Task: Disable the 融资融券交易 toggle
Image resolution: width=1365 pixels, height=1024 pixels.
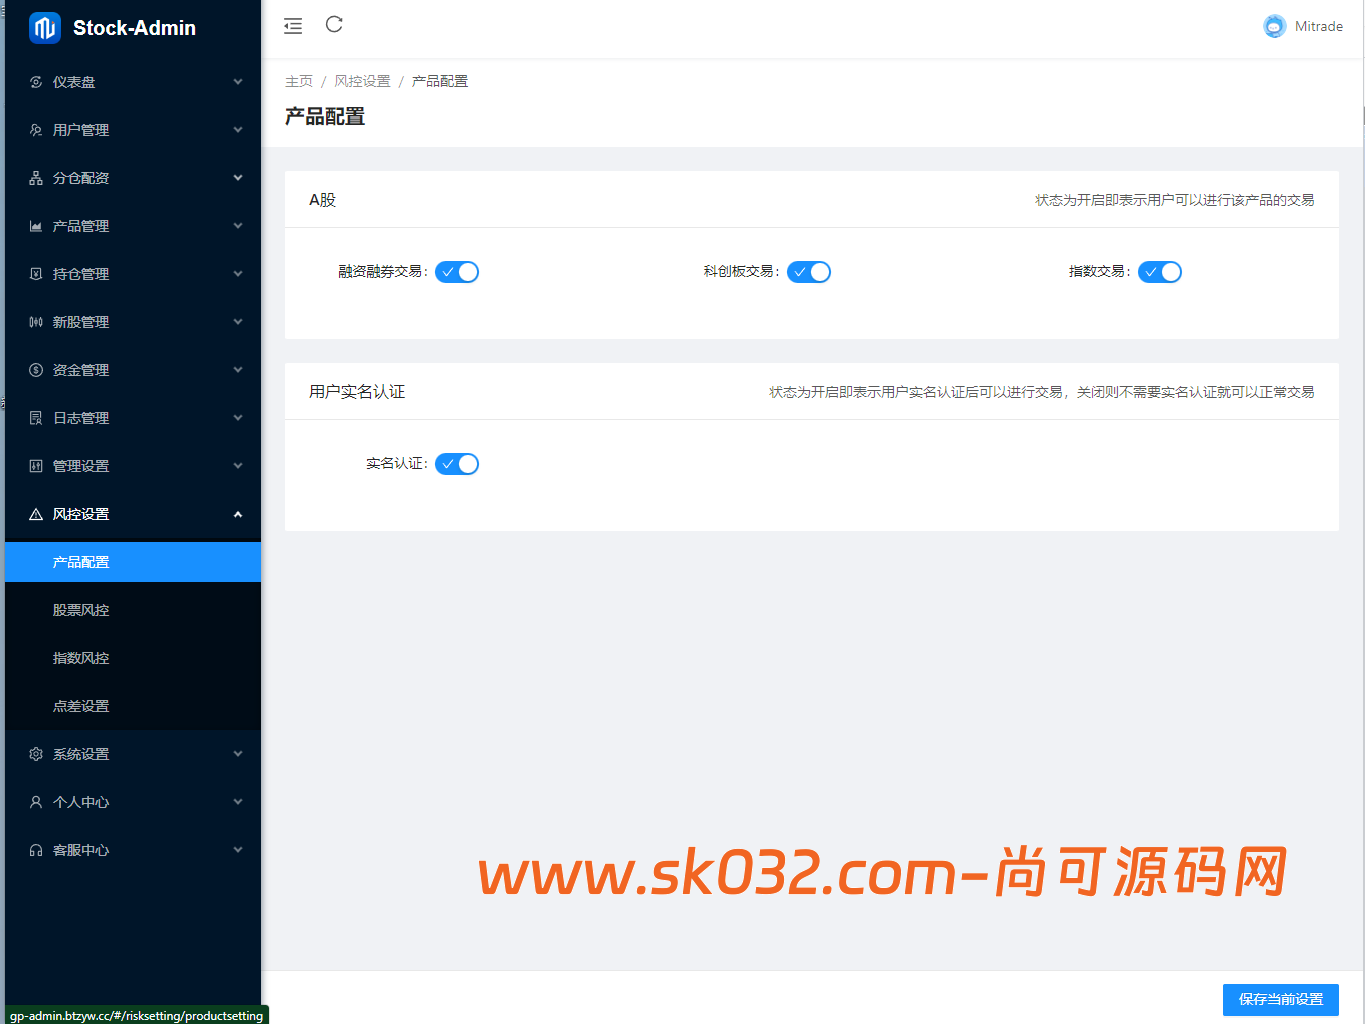Action: tap(457, 271)
